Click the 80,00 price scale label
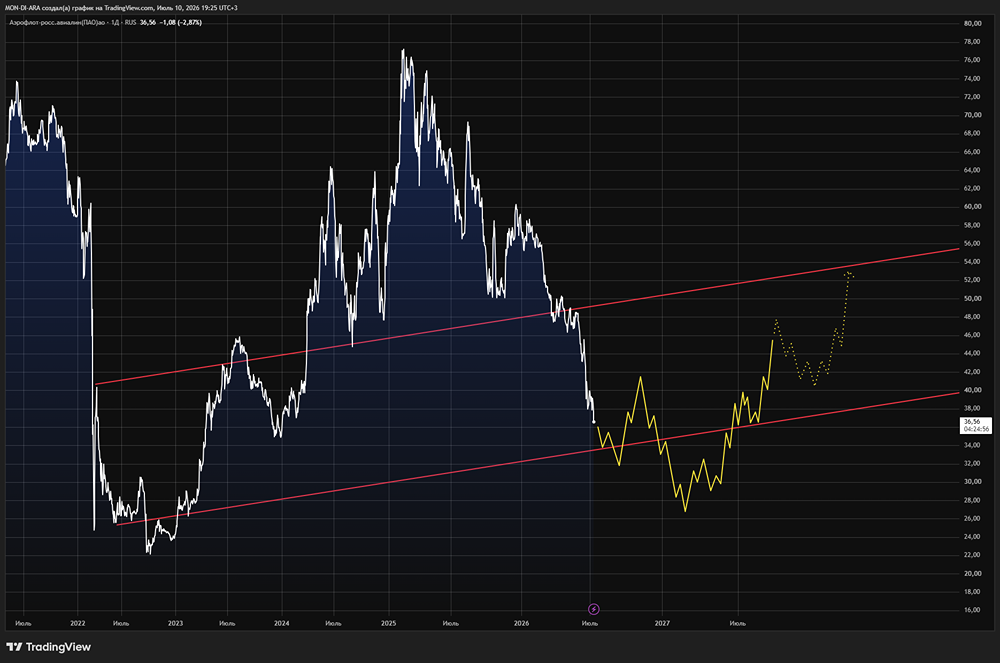The width and height of the screenshot is (1000, 663). pos(973,24)
